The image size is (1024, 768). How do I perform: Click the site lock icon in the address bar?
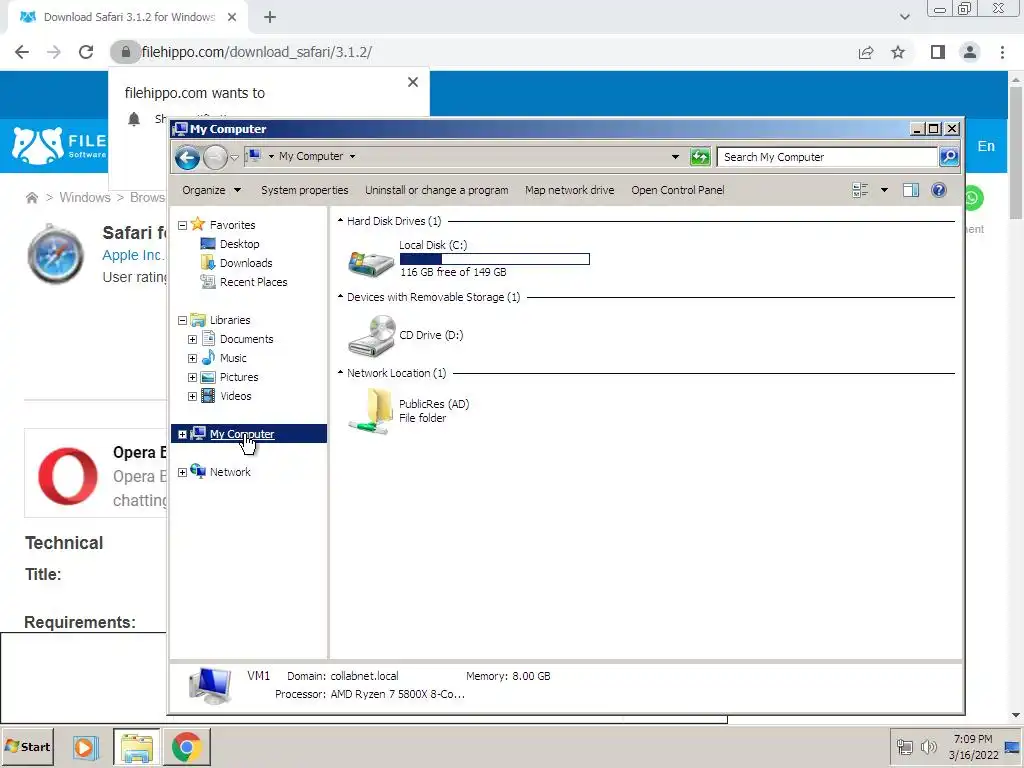[125, 52]
